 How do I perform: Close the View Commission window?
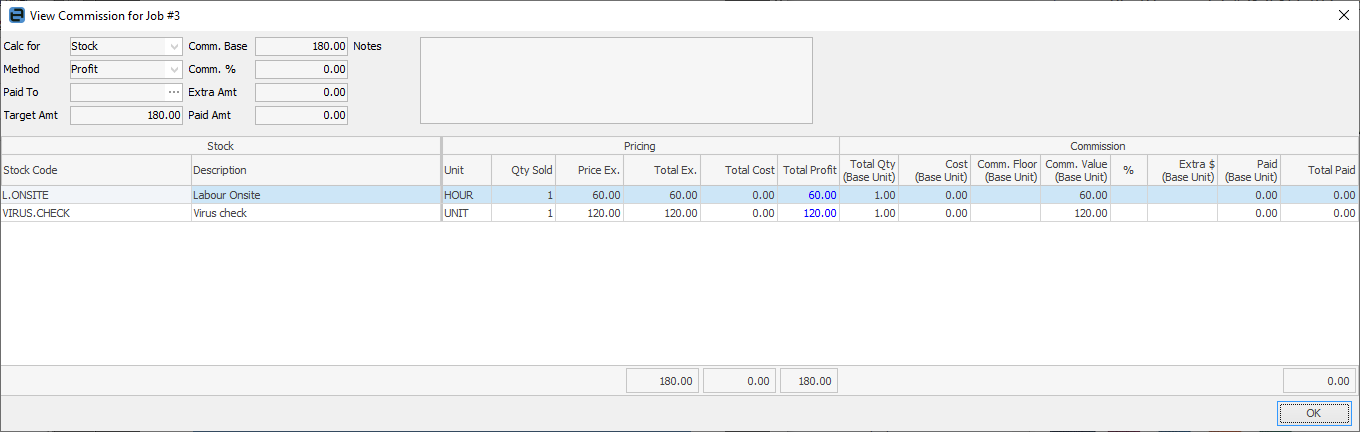pos(1343,16)
